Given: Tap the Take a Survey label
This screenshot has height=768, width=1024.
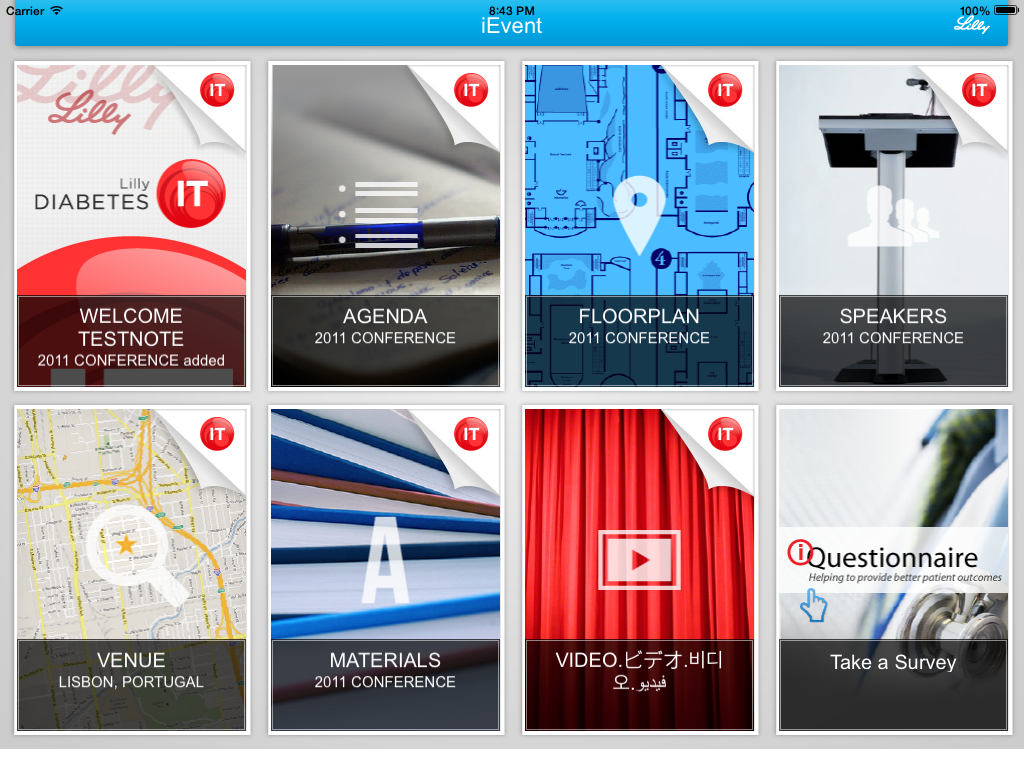Looking at the screenshot, I should coord(893,662).
